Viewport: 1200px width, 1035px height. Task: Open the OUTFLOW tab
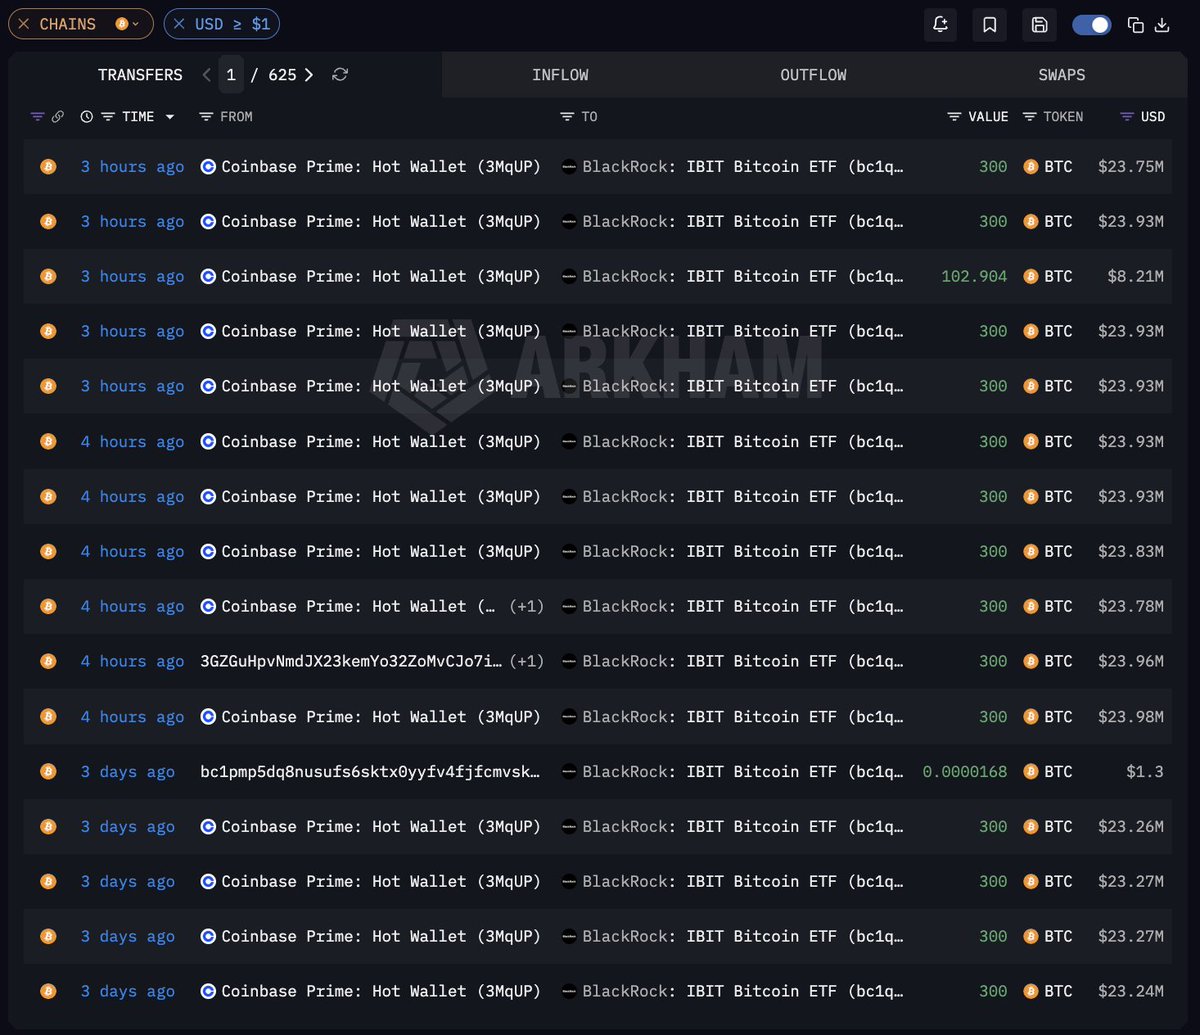813,75
